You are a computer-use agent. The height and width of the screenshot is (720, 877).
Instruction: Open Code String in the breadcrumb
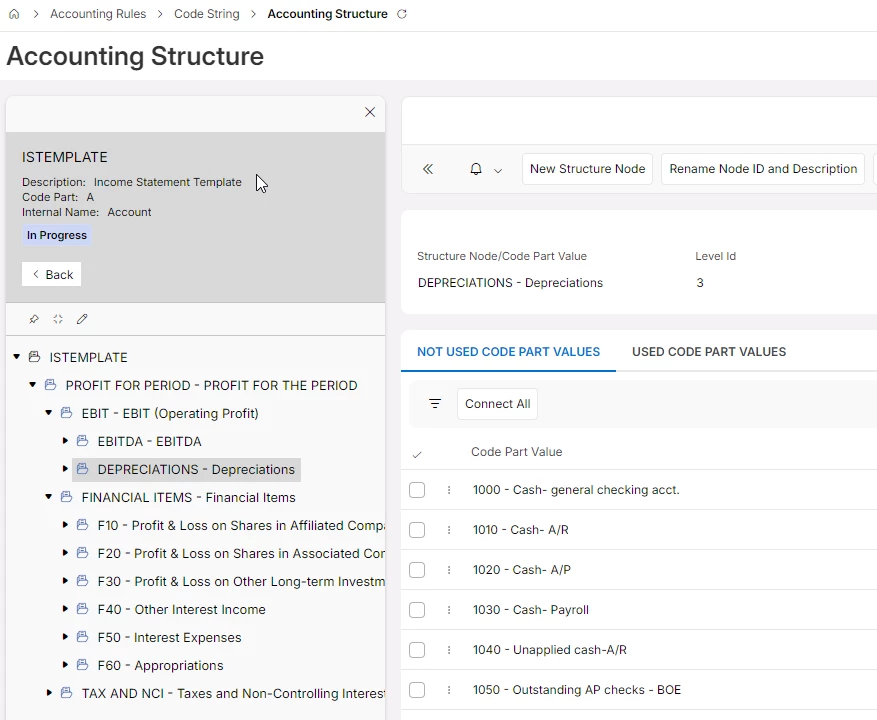[206, 14]
